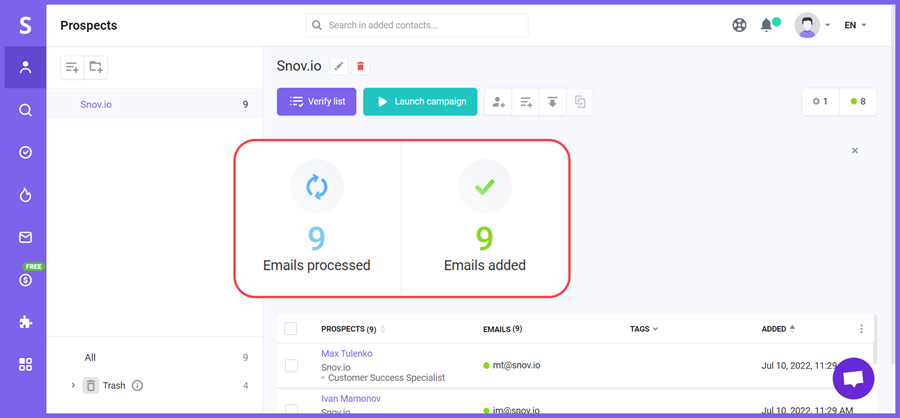The image size is (900, 418).
Task: Open Max Tulenko prospect link
Action: [347, 354]
